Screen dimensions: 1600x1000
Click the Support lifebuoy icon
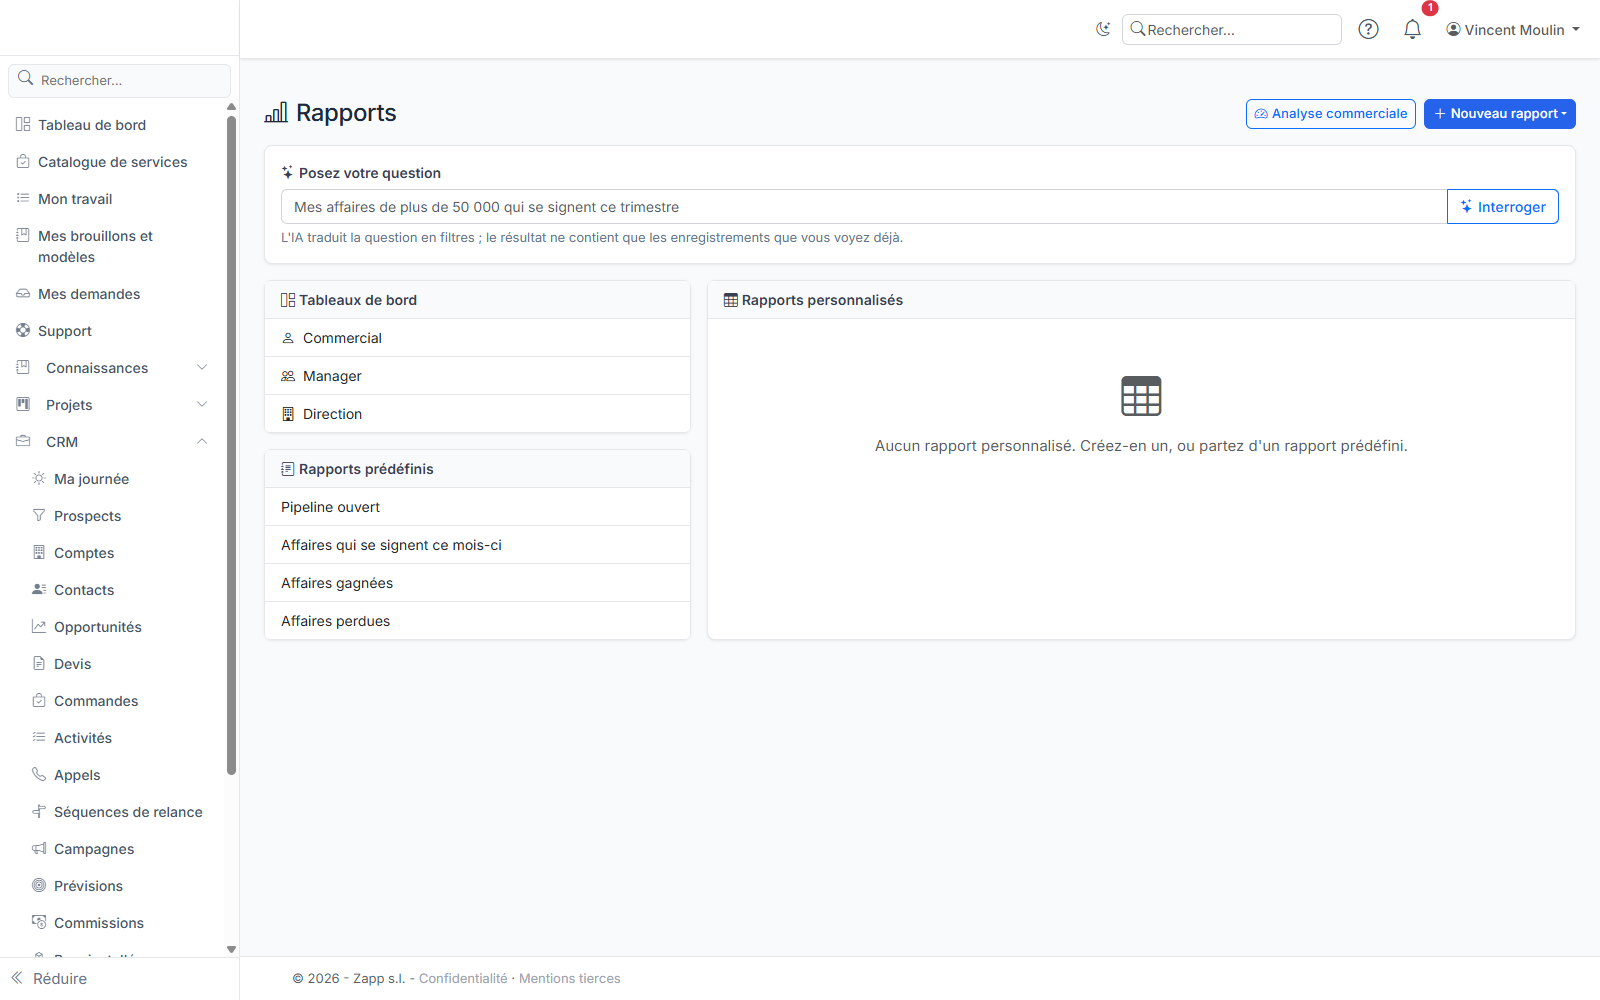click(x=23, y=330)
